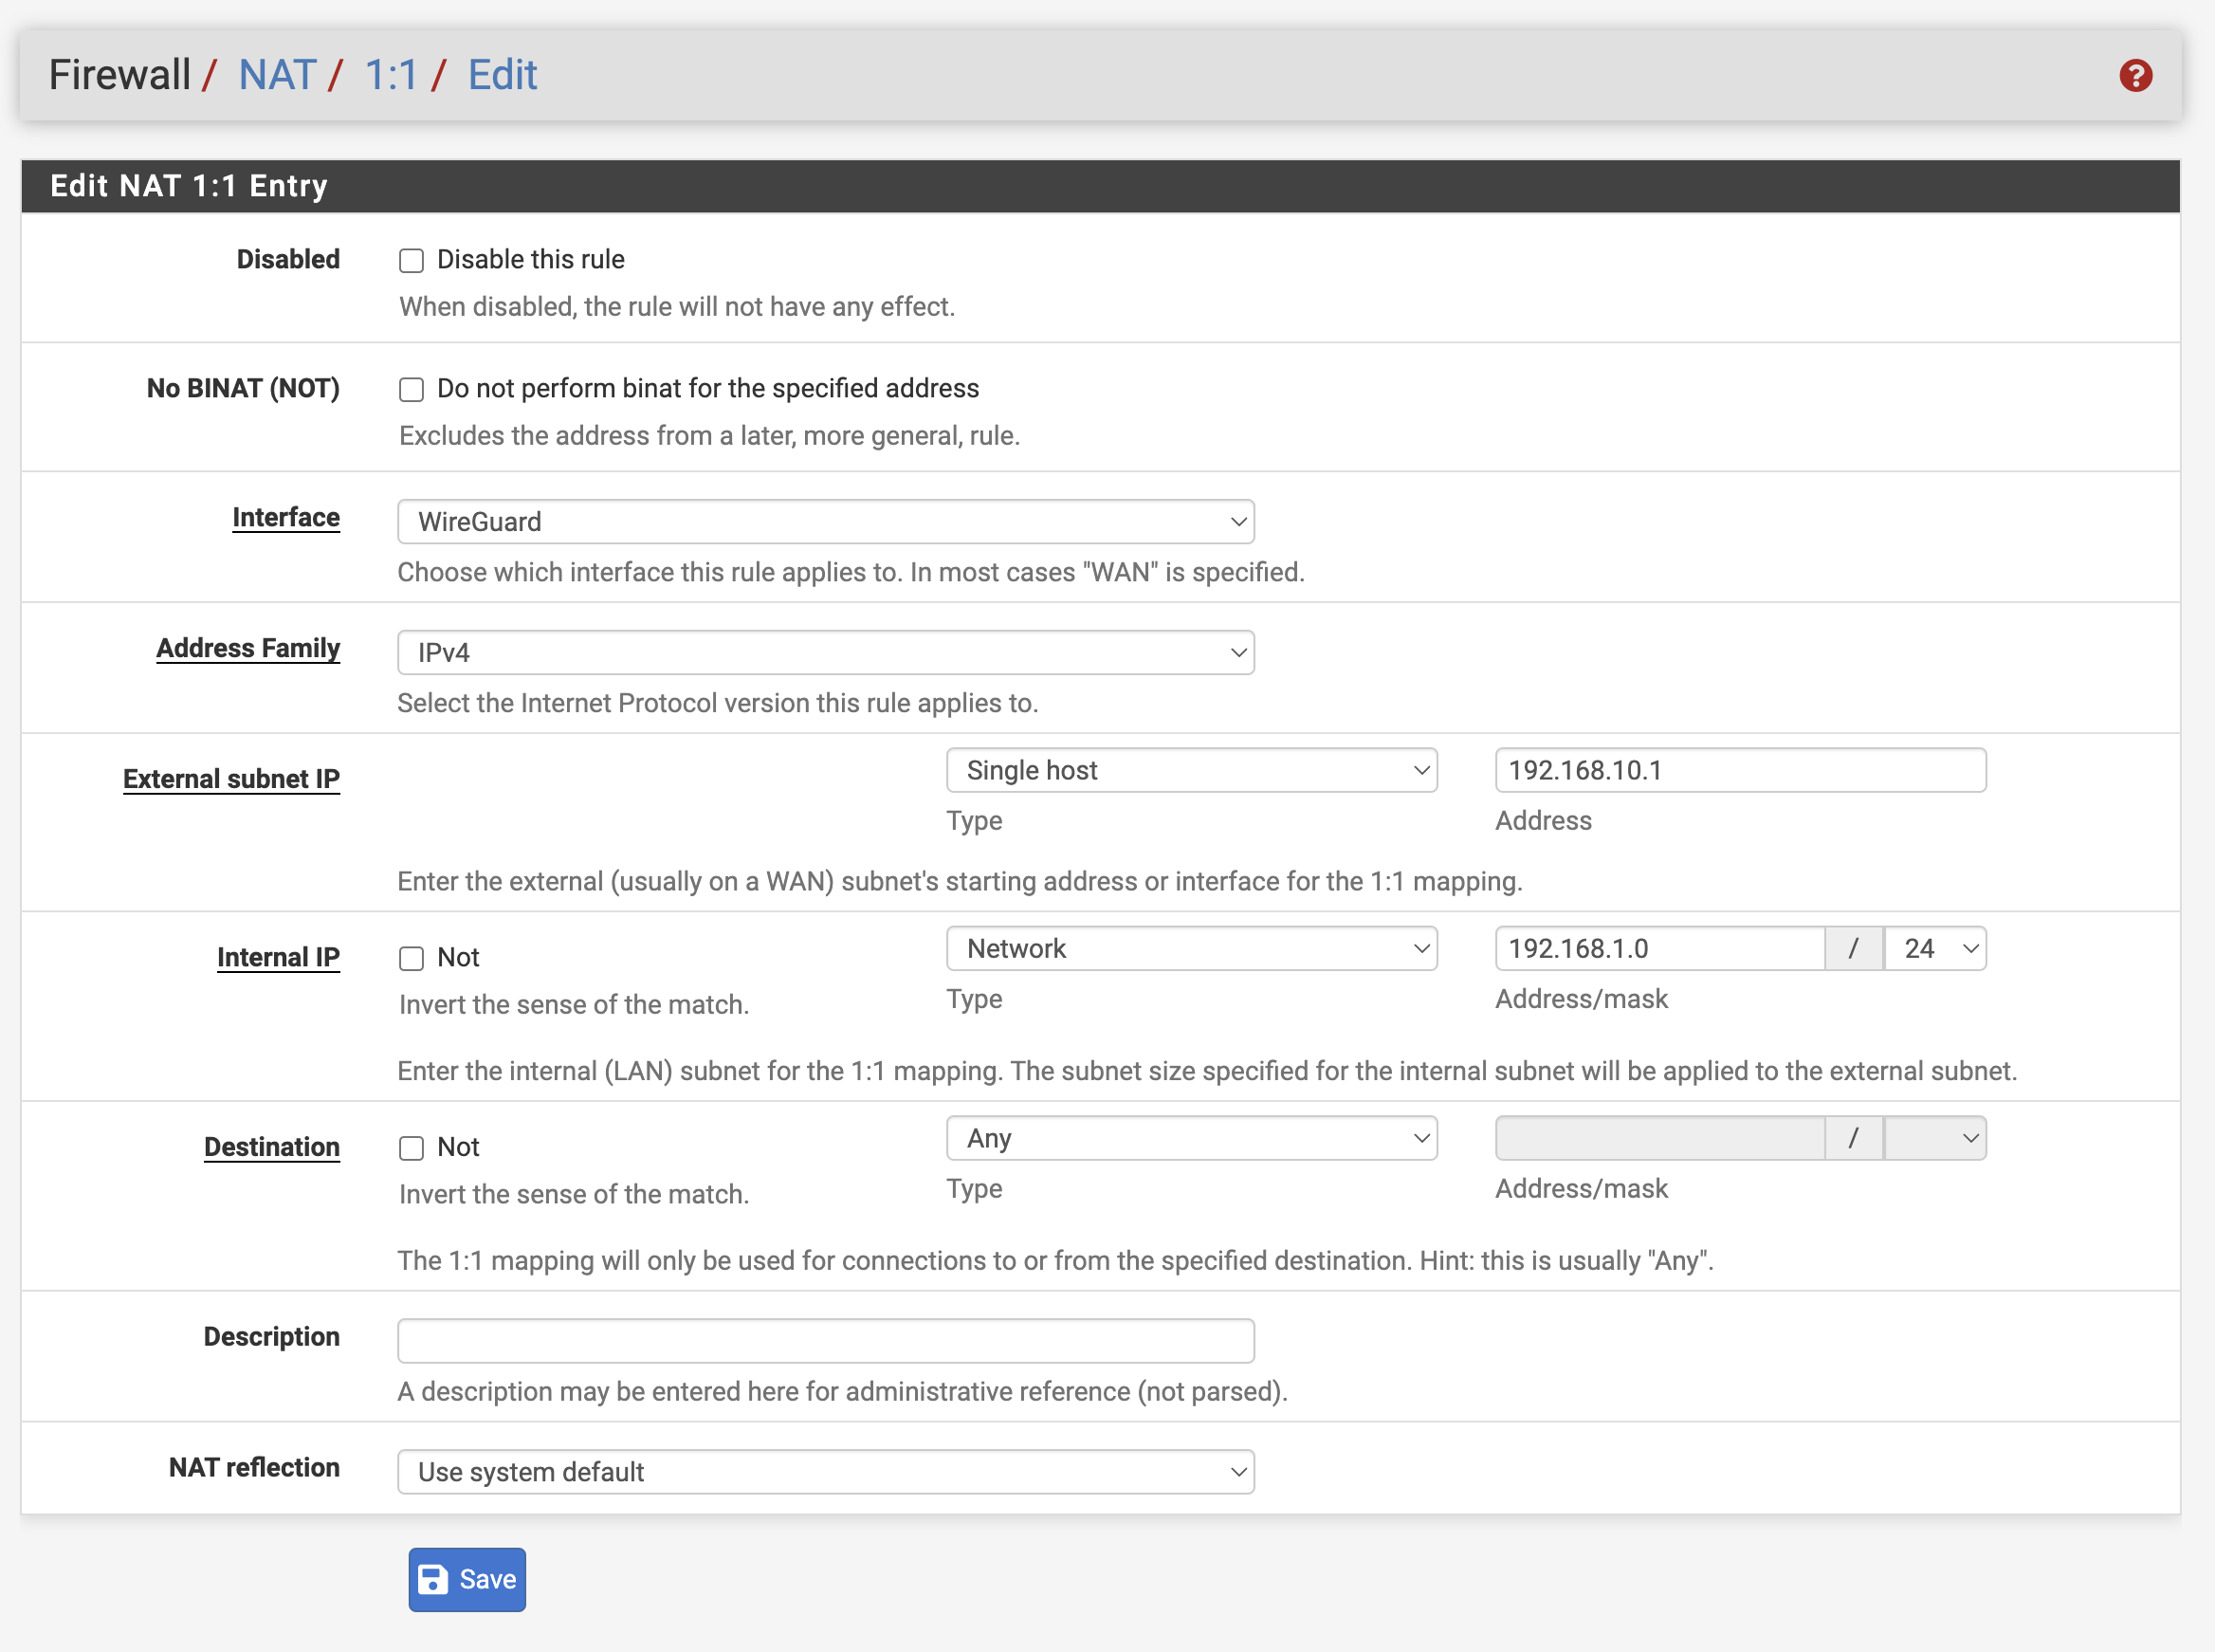The width and height of the screenshot is (2215, 1652).
Task: Change the Internal IP subnet mask 24
Action: click(1935, 949)
